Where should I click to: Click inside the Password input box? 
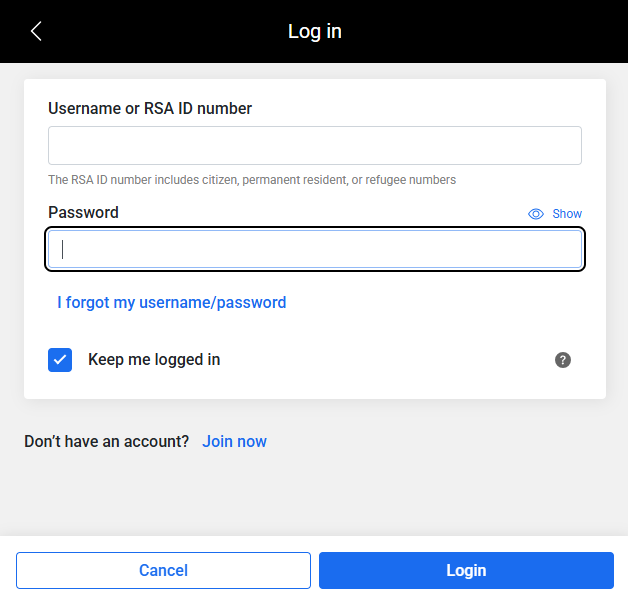pyautogui.click(x=315, y=249)
